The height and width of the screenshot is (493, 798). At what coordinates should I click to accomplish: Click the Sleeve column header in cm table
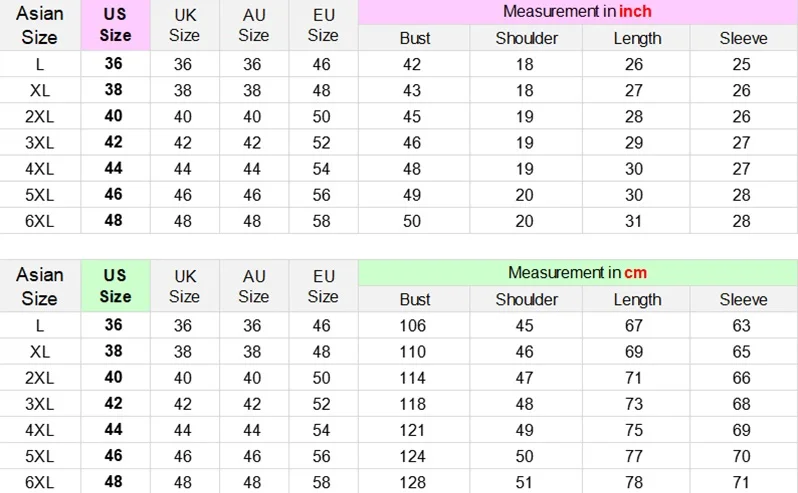[x=744, y=299]
